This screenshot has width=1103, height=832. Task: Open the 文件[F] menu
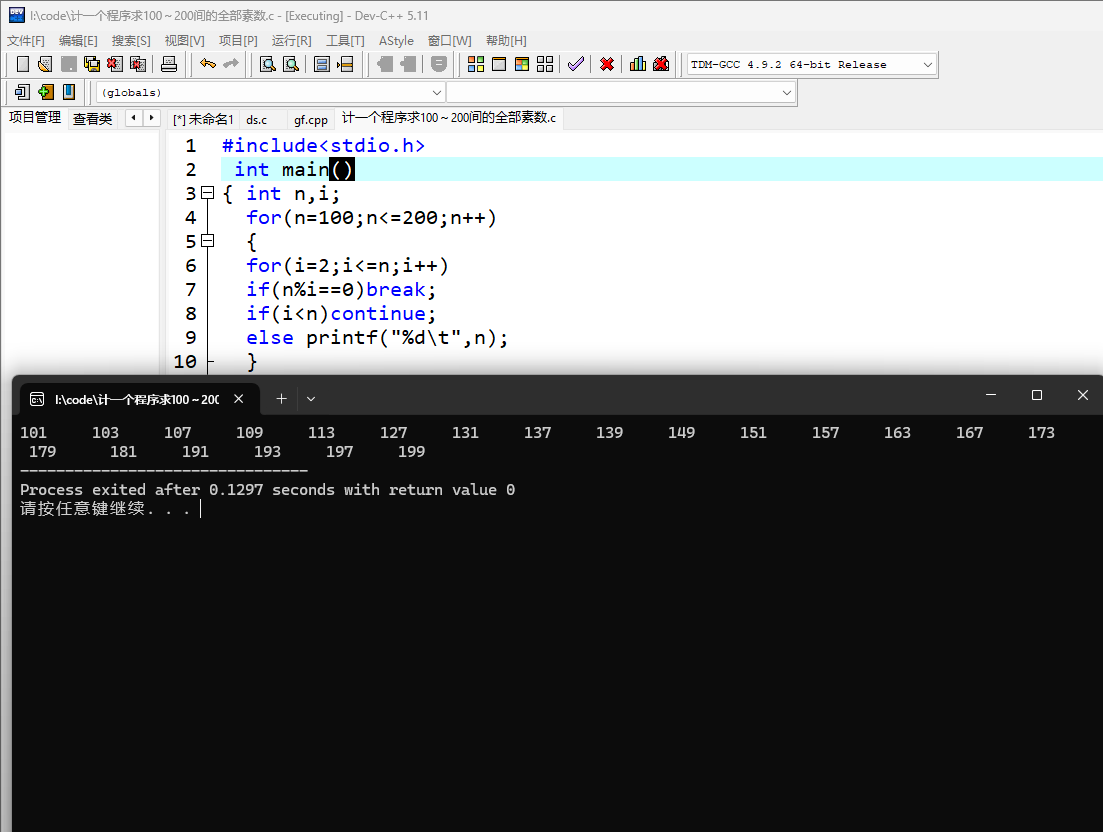[26, 41]
